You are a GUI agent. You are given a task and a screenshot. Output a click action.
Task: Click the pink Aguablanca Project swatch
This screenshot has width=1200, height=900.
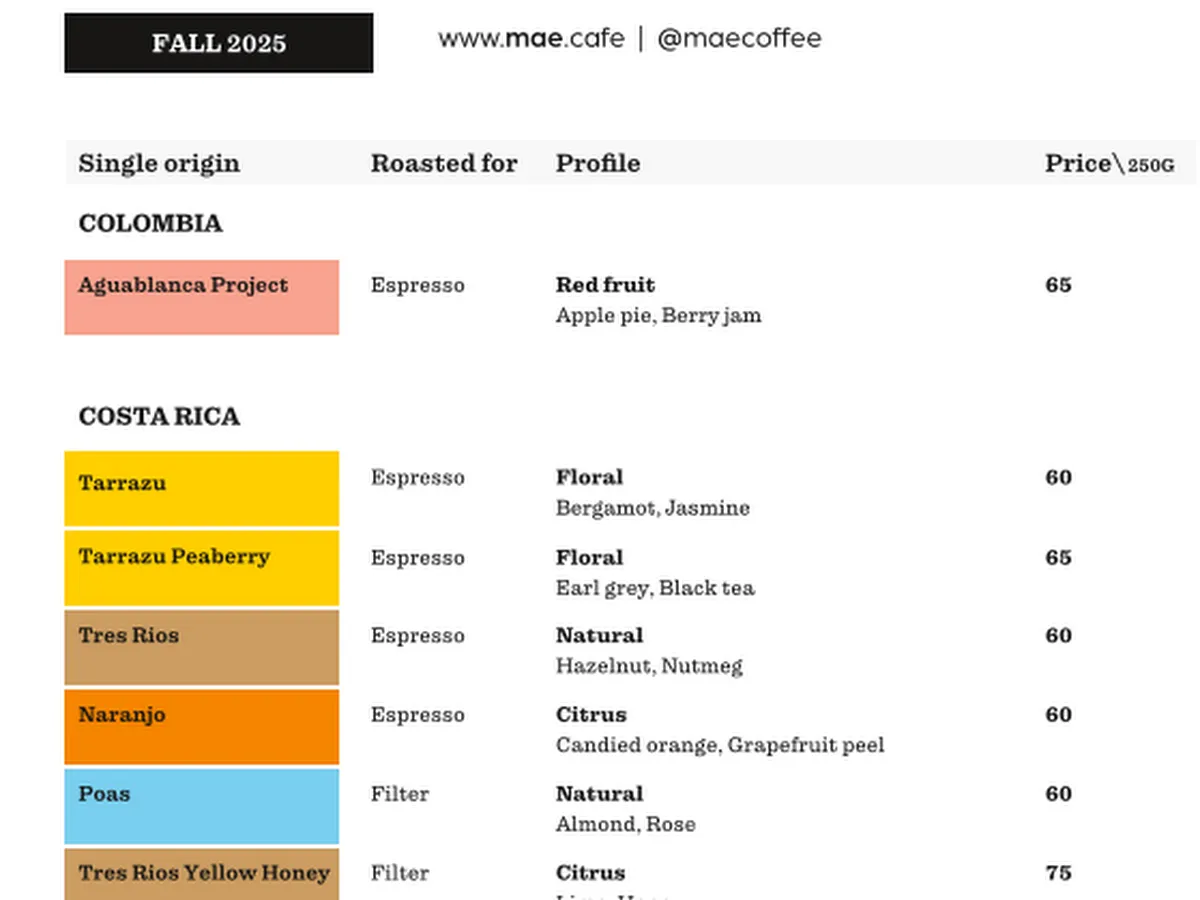[202, 297]
